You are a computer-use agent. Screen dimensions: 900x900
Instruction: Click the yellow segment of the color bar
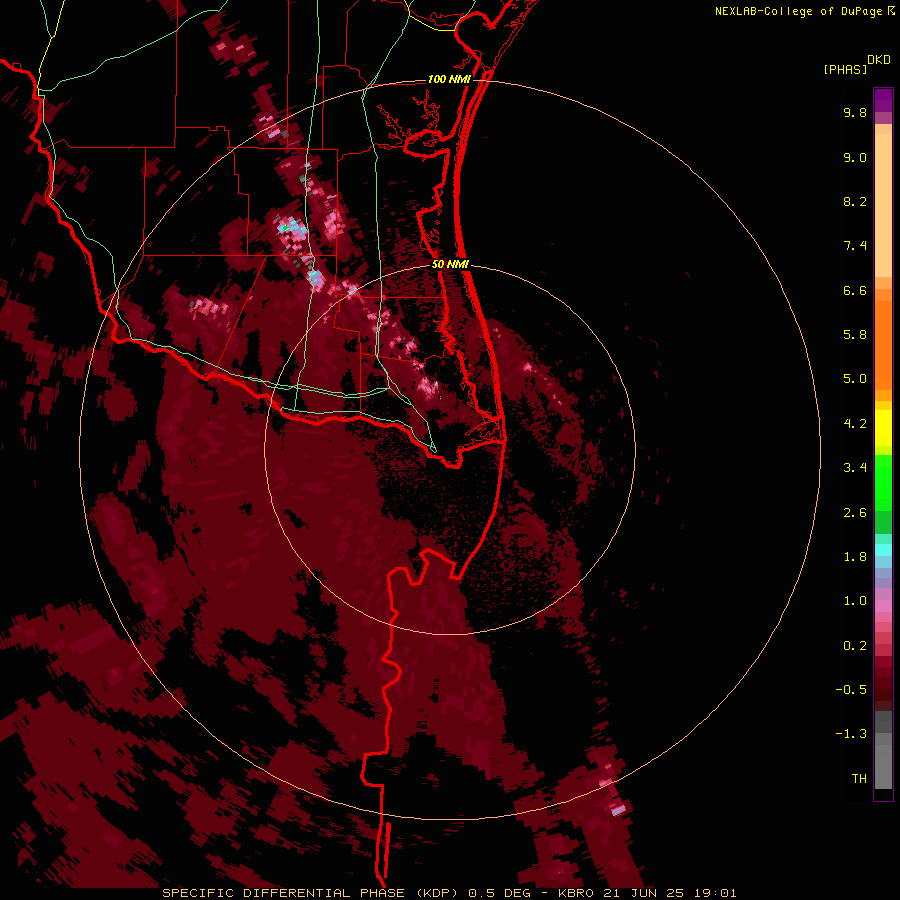coord(883,428)
